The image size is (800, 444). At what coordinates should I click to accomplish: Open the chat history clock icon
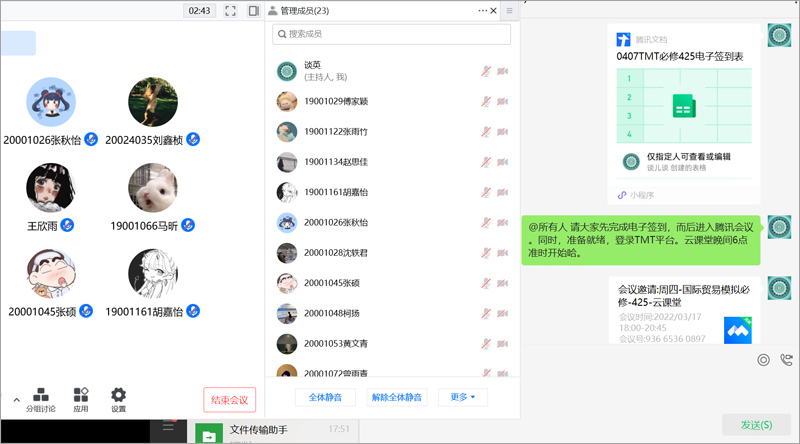[763, 360]
